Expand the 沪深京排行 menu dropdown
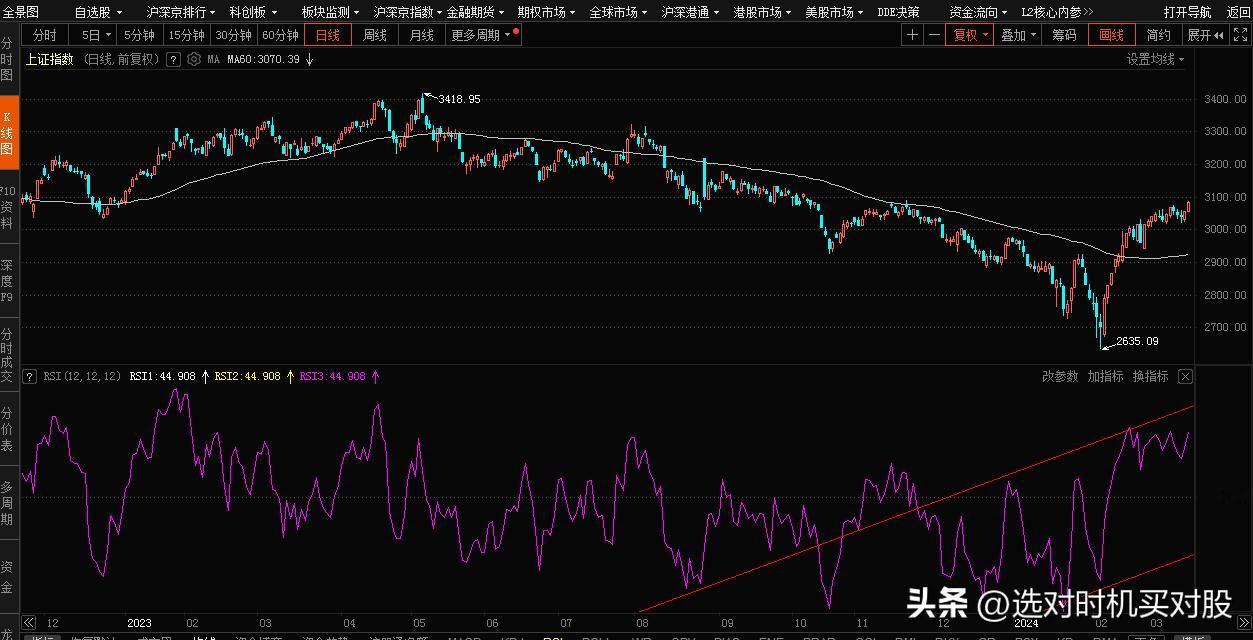The width and height of the screenshot is (1253, 640). tap(181, 12)
